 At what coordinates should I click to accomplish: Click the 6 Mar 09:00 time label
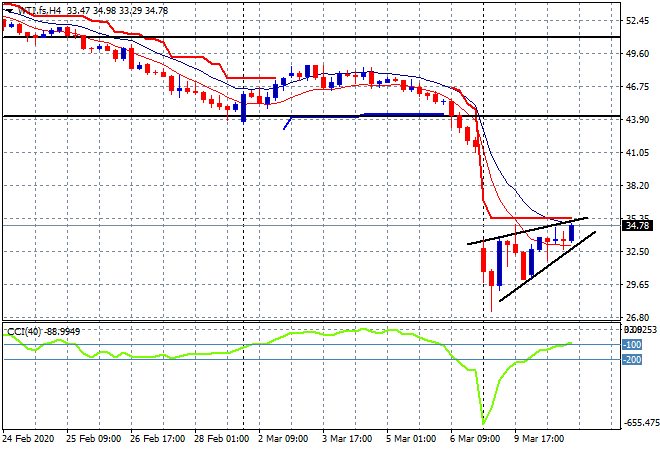pos(475,439)
